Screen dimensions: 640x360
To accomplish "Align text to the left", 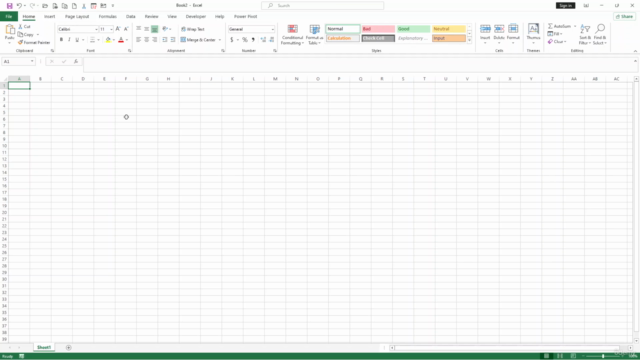I will pyautogui.click(x=139, y=40).
